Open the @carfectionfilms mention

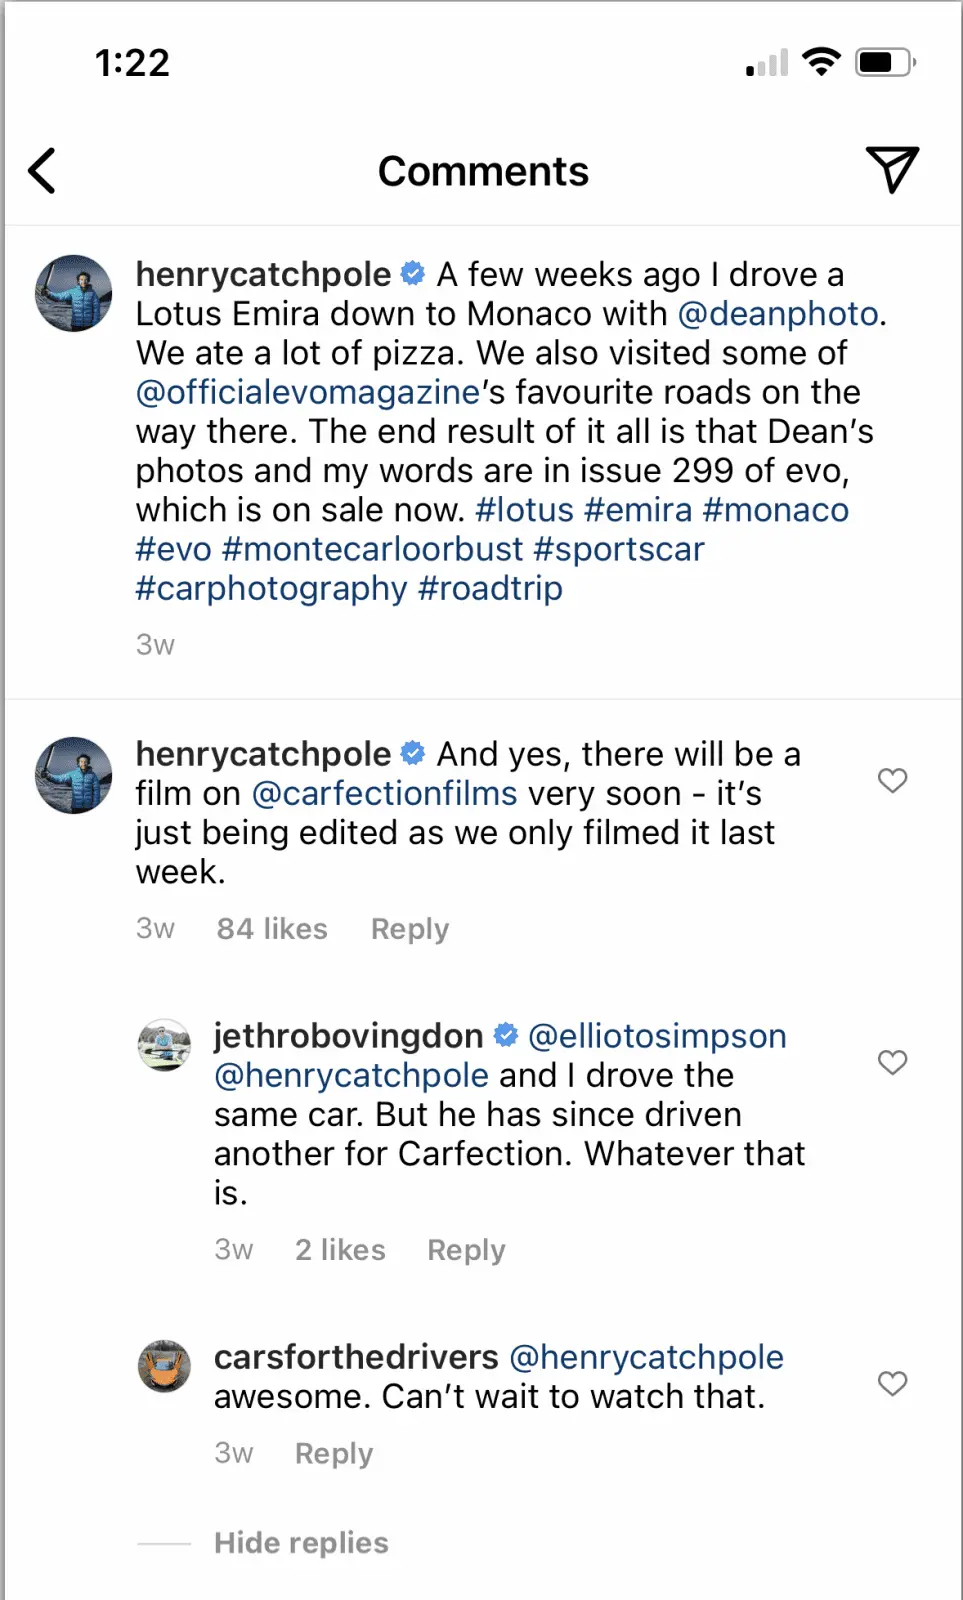(x=385, y=794)
